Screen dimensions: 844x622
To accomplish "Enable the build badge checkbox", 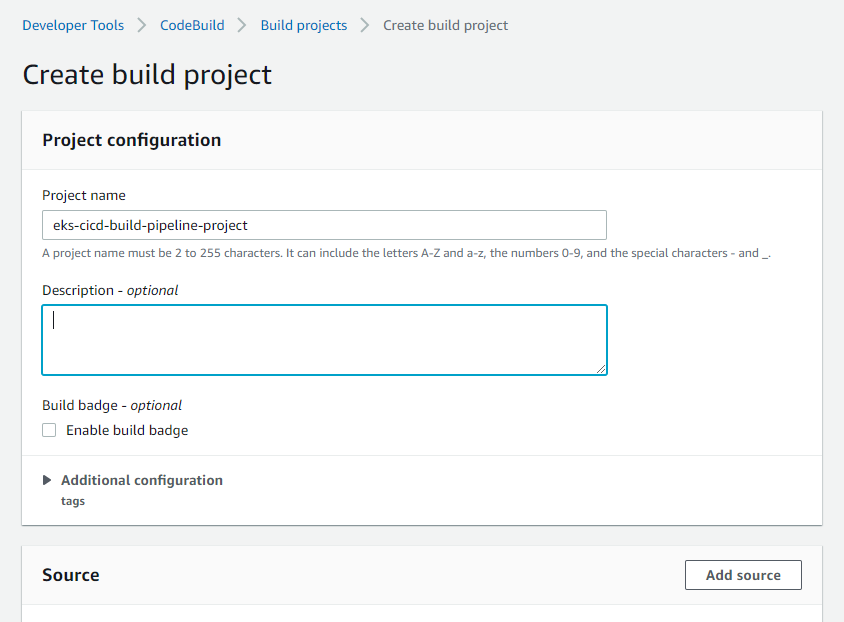I will pos(49,430).
